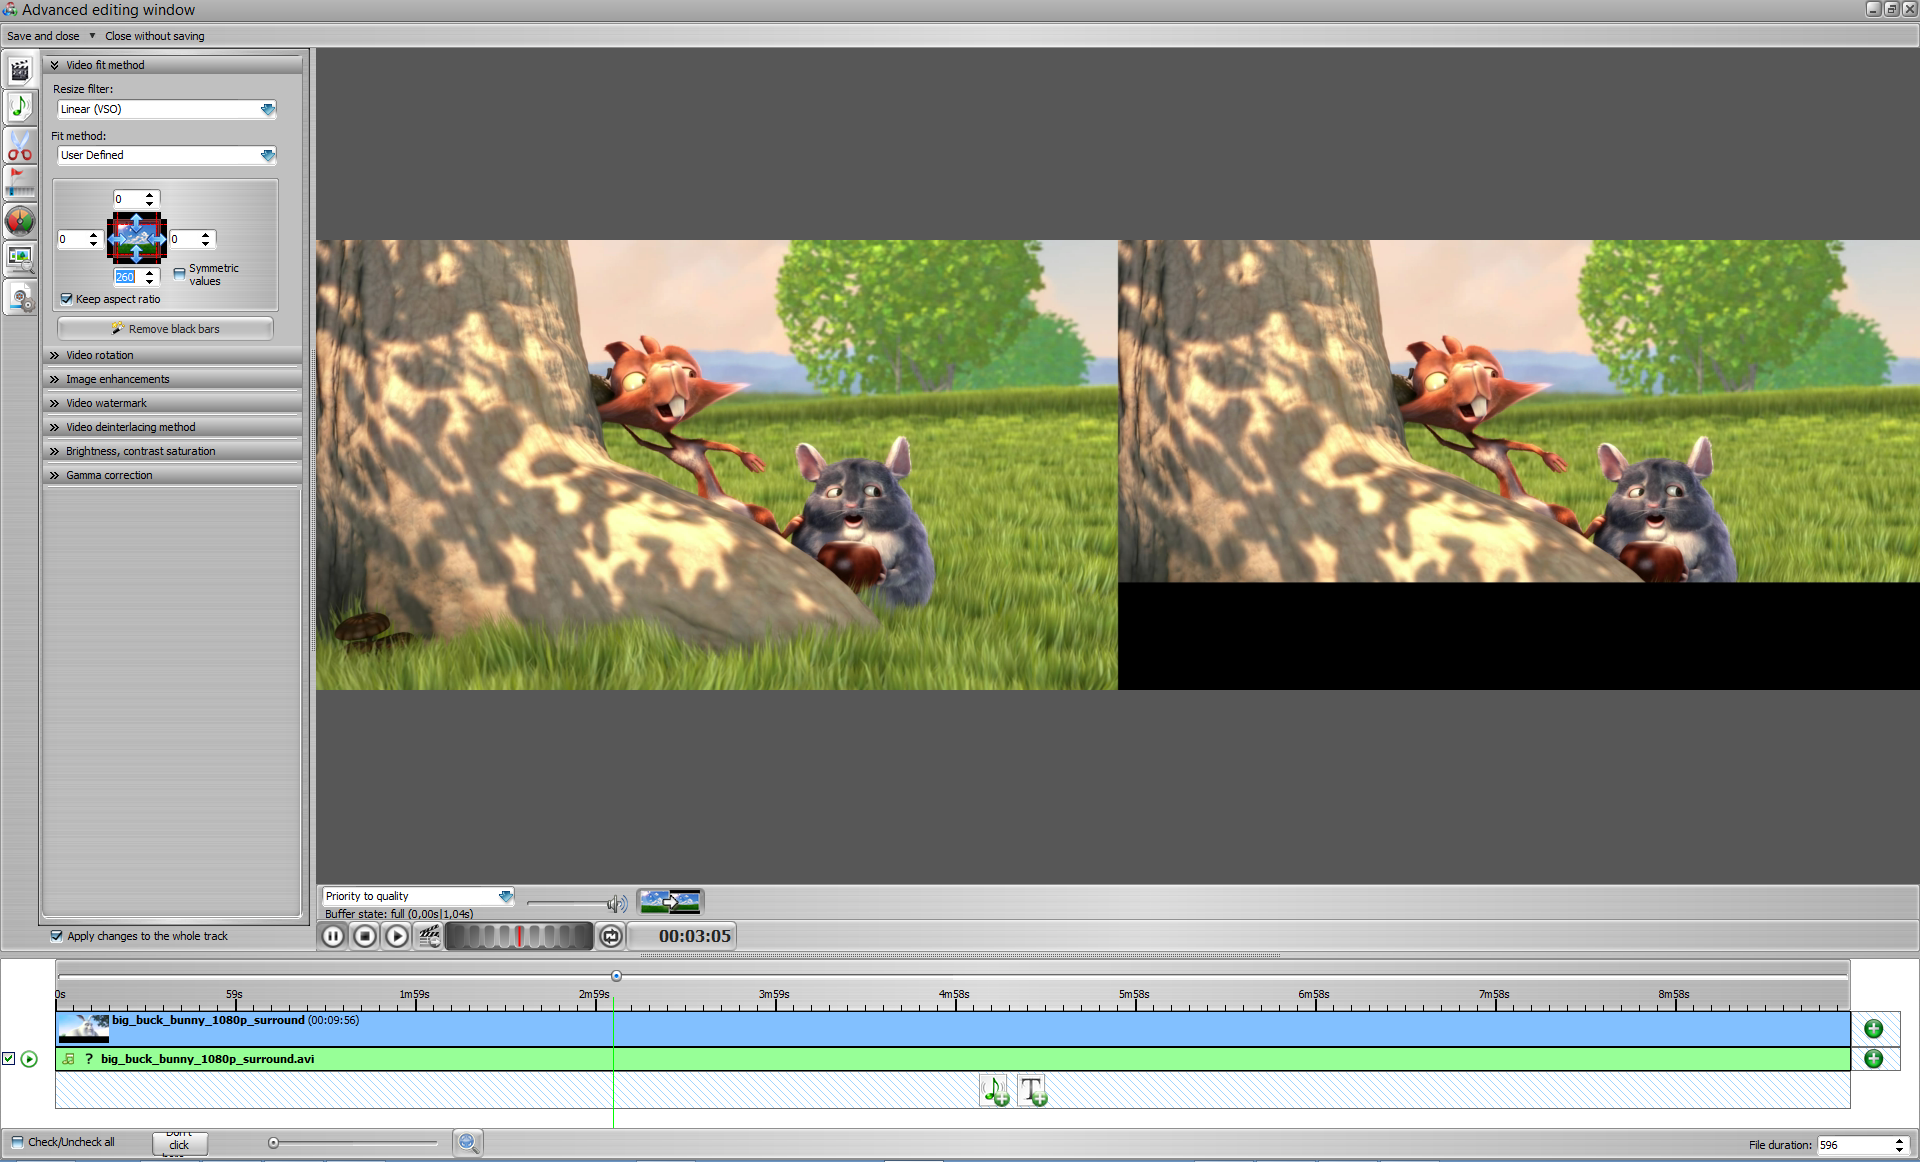Adjust the volume slider
Screen dimensions: 1920x1162
click(568, 904)
